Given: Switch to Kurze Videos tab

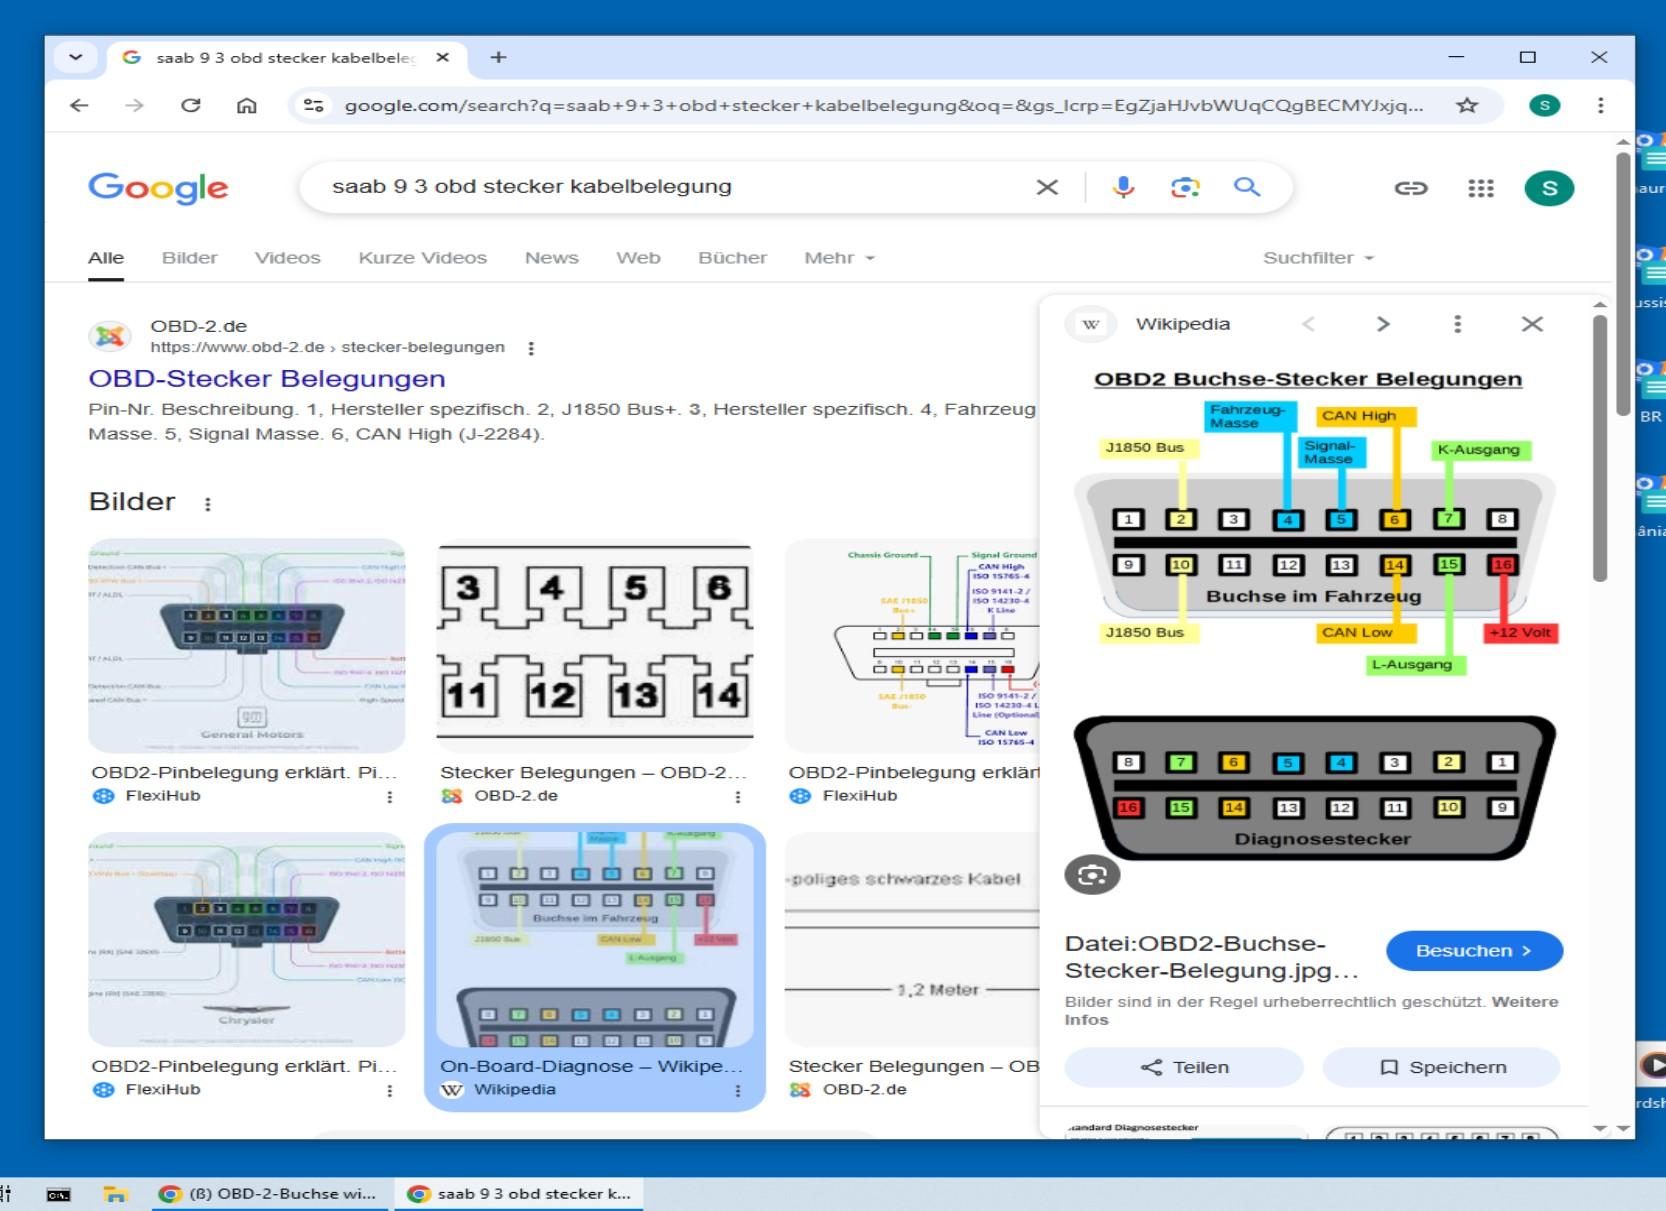Looking at the screenshot, I should [422, 258].
